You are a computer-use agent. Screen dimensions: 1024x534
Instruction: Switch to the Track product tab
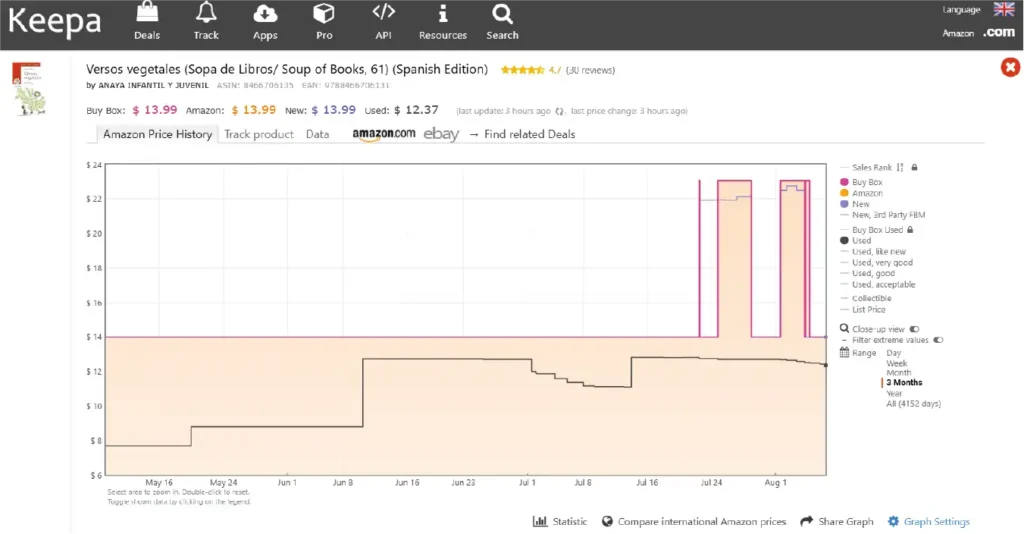[259, 134]
